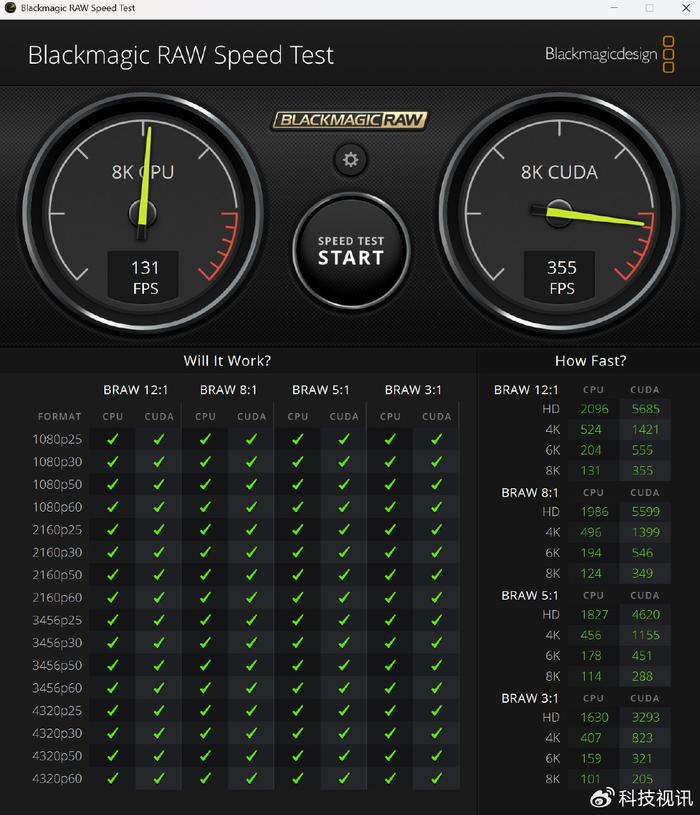Click 3456p25 BRAW 3:1 CPU checkmark
The width and height of the screenshot is (700, 815).
390,620
